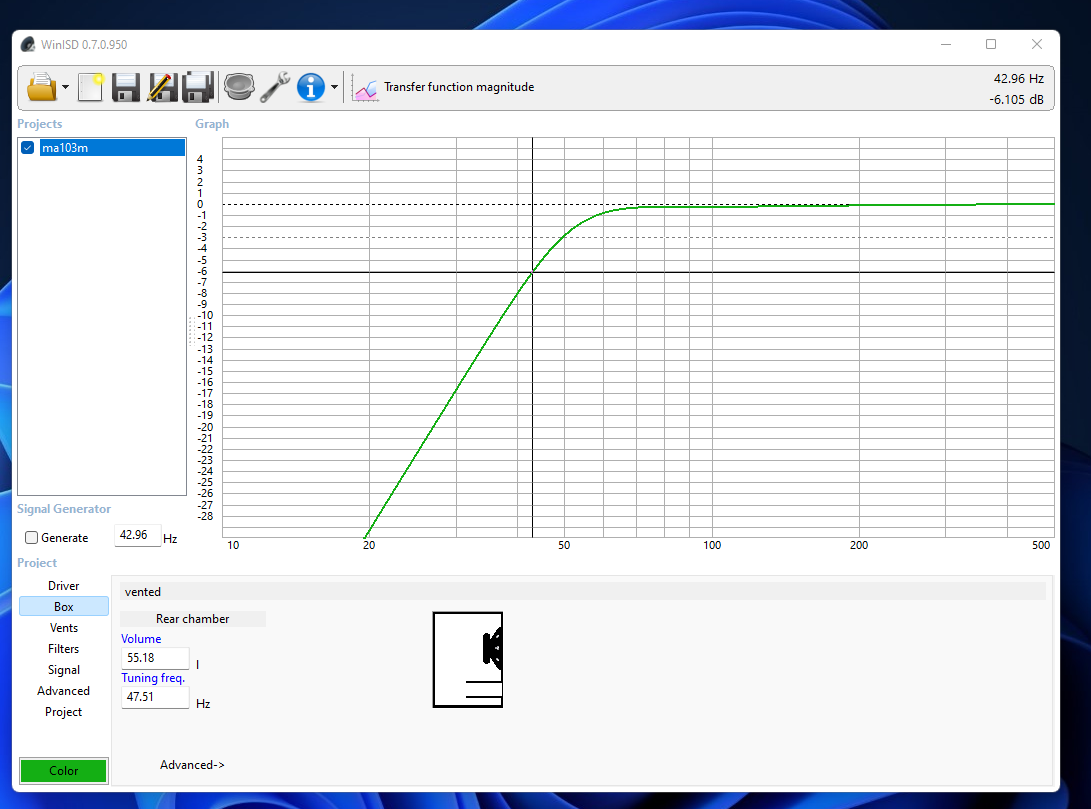Click the -6.105 dB cursor readout
This screenshot has height=809, width=1091.
tap(1017, 99)
